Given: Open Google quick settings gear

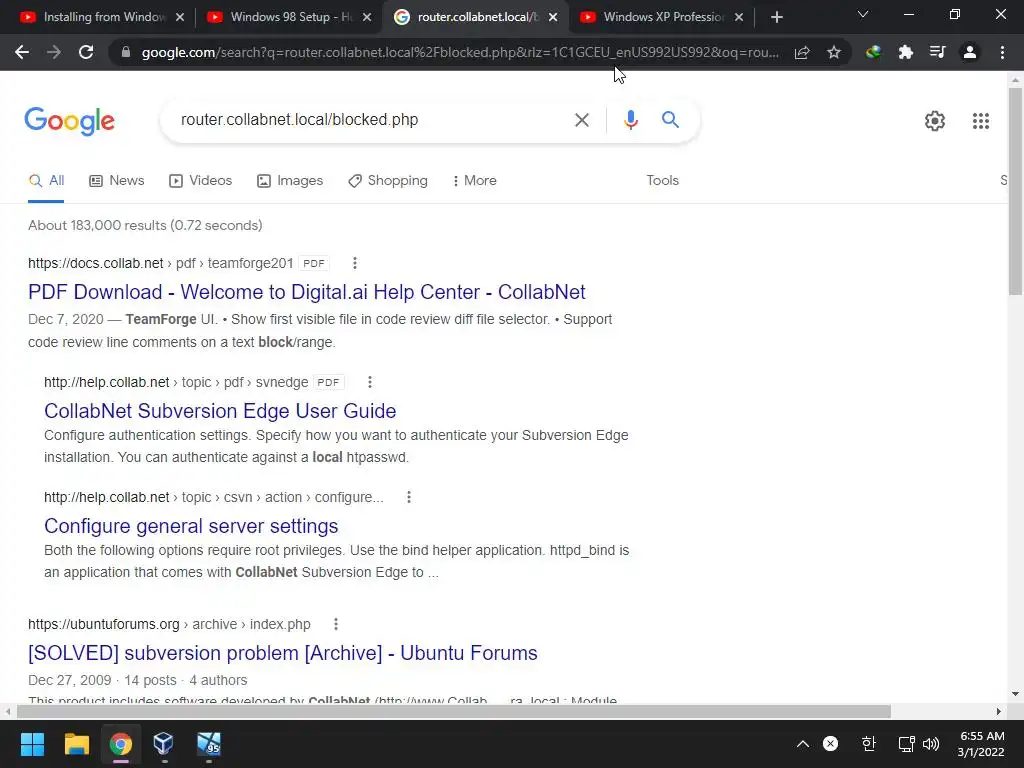Looking at the screenshot, I should [935, 121].
